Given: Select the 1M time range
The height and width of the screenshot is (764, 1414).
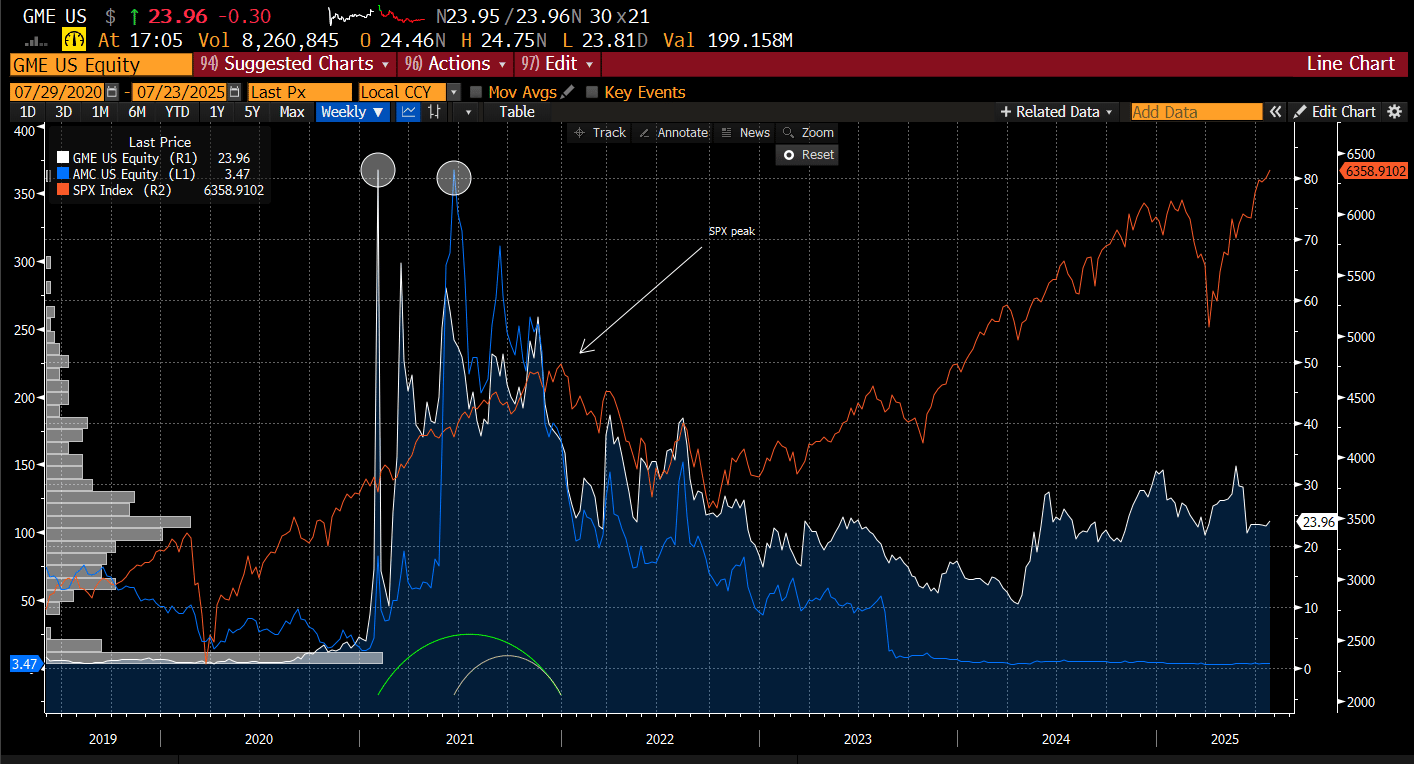Looking at the screenshot, I should tap(100, 112).
